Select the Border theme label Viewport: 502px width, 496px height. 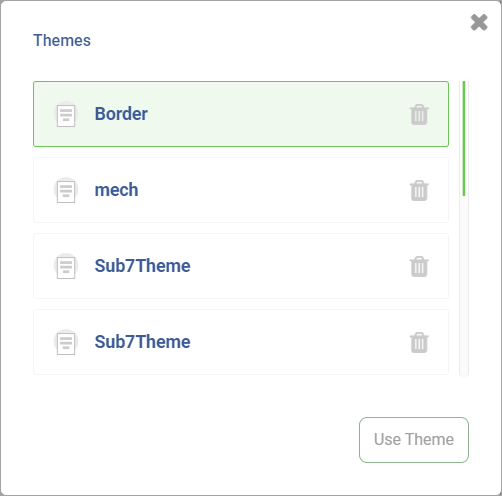tap(121, 114)
